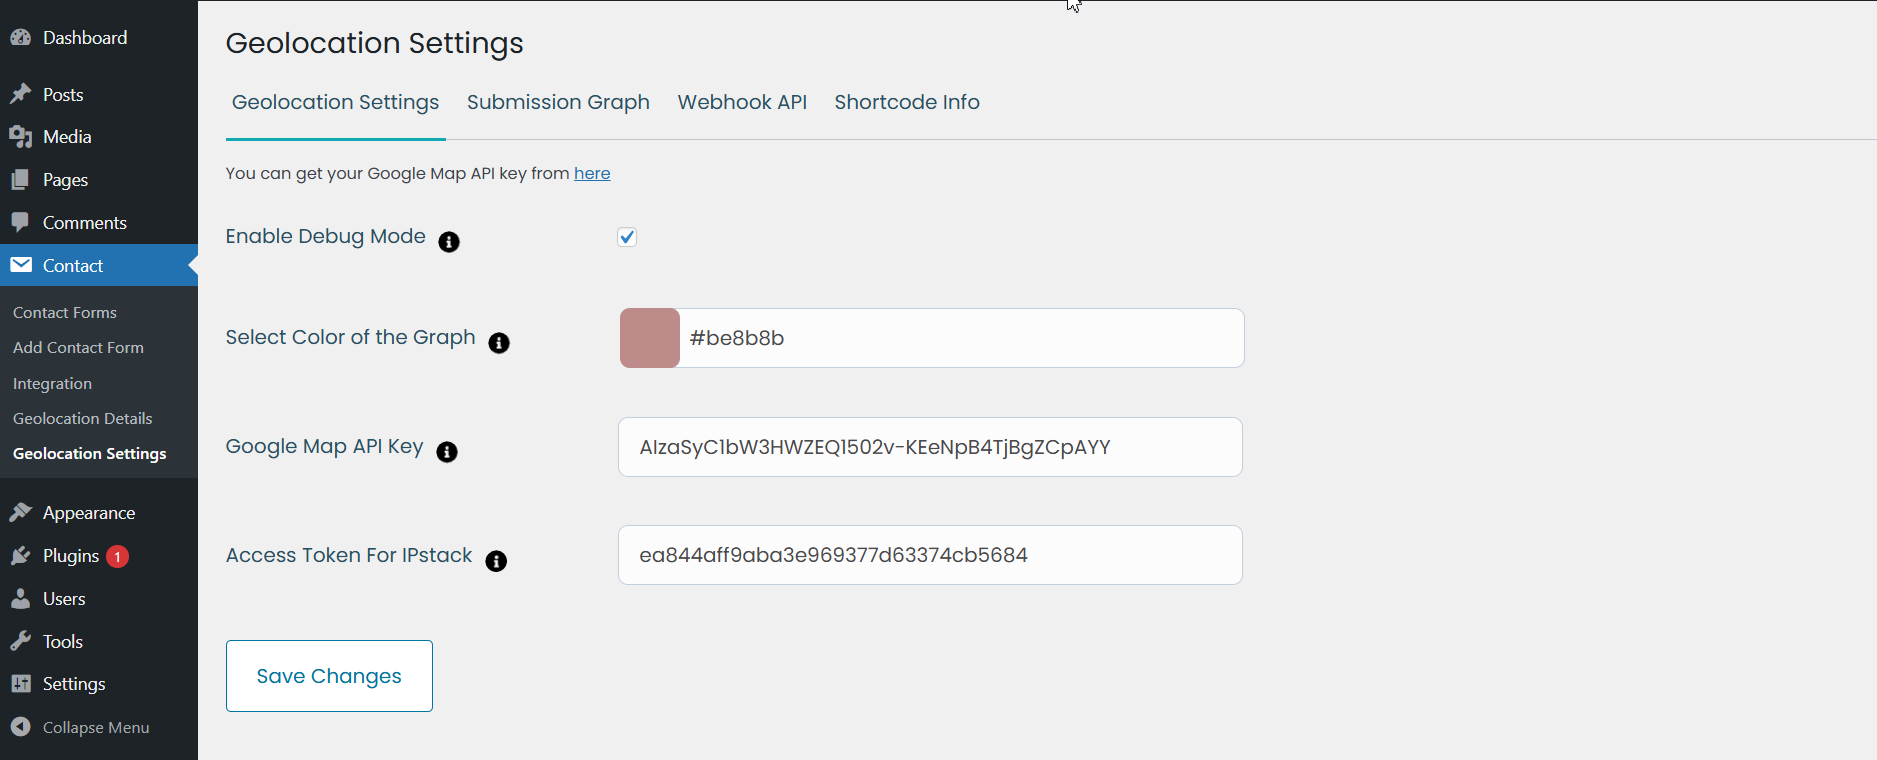Click the Pages icon in sidebar
The width and height of the screenshot is (1877, 760).
point(20,180)
